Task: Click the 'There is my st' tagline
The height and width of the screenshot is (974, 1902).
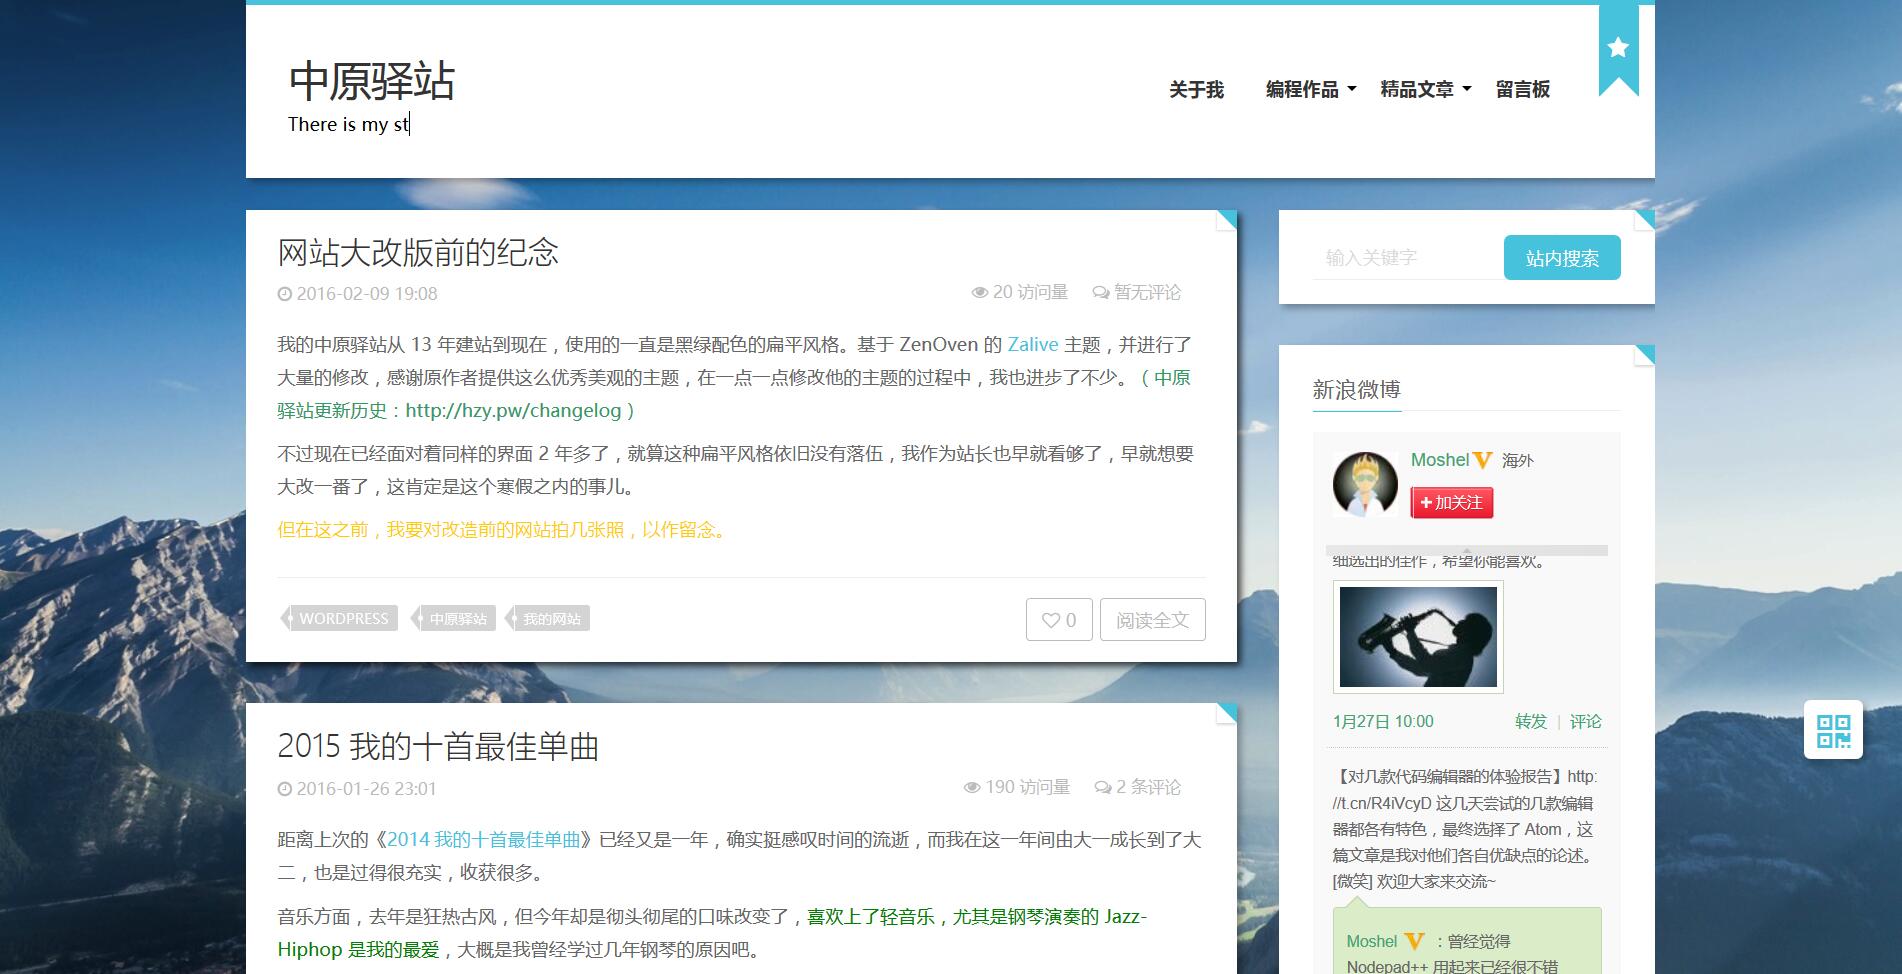Action: [349, 125]
